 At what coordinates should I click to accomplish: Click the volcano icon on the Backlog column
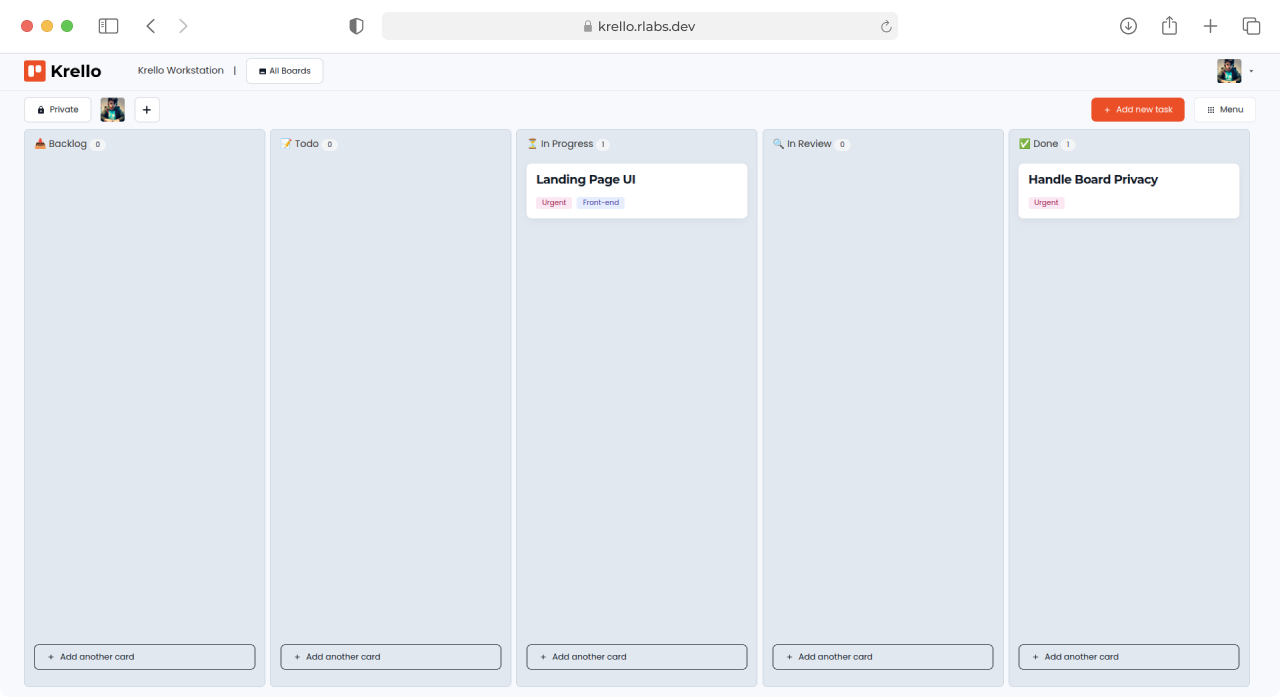pos(39,143)
